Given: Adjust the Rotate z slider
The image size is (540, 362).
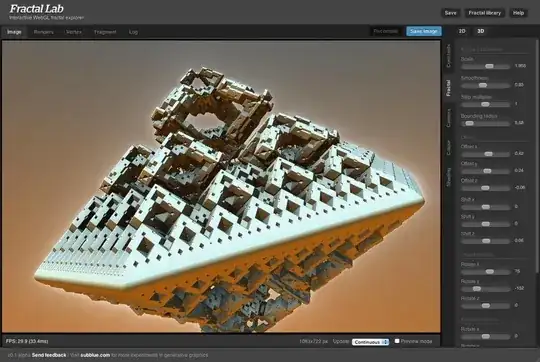Looking at the screenshot, I should coord(486,306).
